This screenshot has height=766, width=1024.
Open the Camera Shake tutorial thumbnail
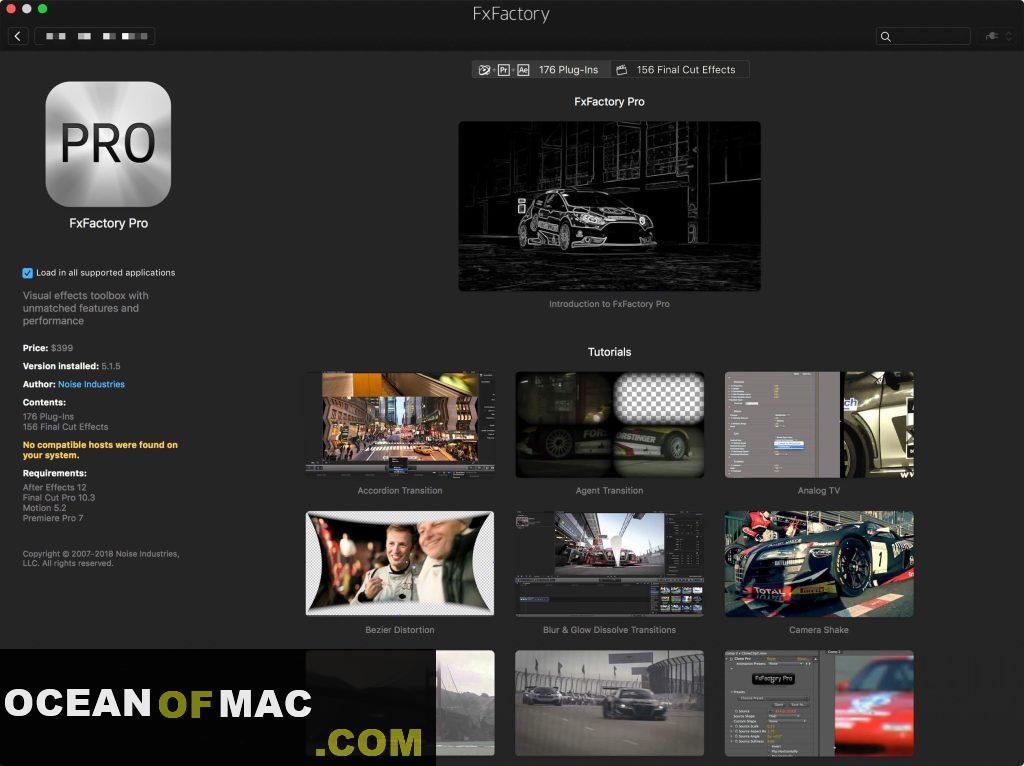pyautogui.click(x=819, y=564)
